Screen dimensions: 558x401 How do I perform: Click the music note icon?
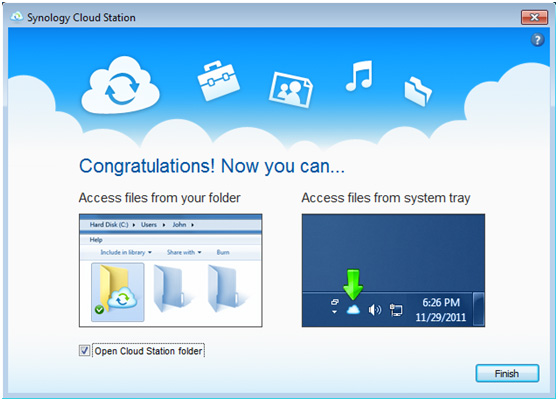[x=359, y=76]
